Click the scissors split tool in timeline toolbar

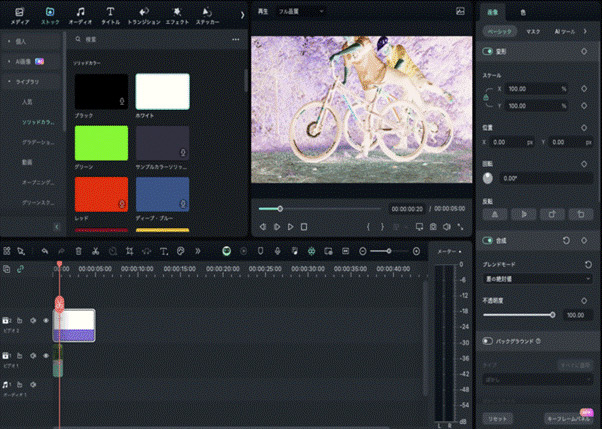(96, 251)
